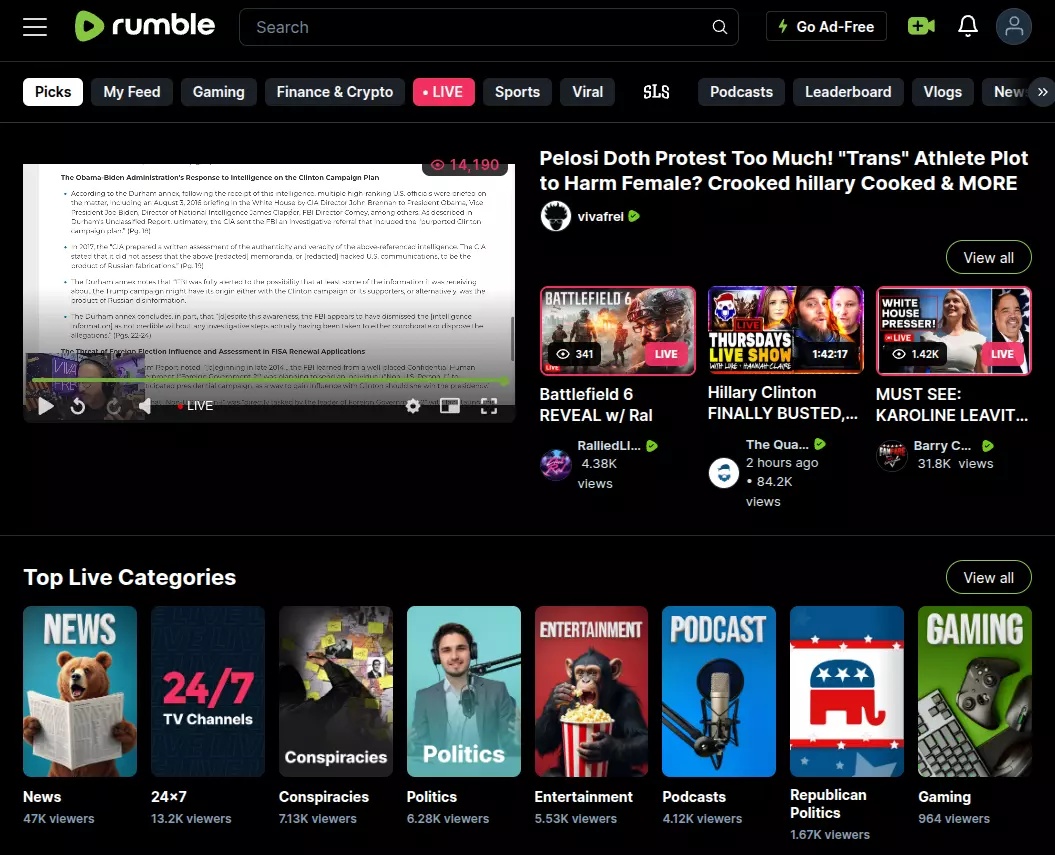Play the featured live video
This screenshot has width=1055, height=855.
tap(46, 406)
